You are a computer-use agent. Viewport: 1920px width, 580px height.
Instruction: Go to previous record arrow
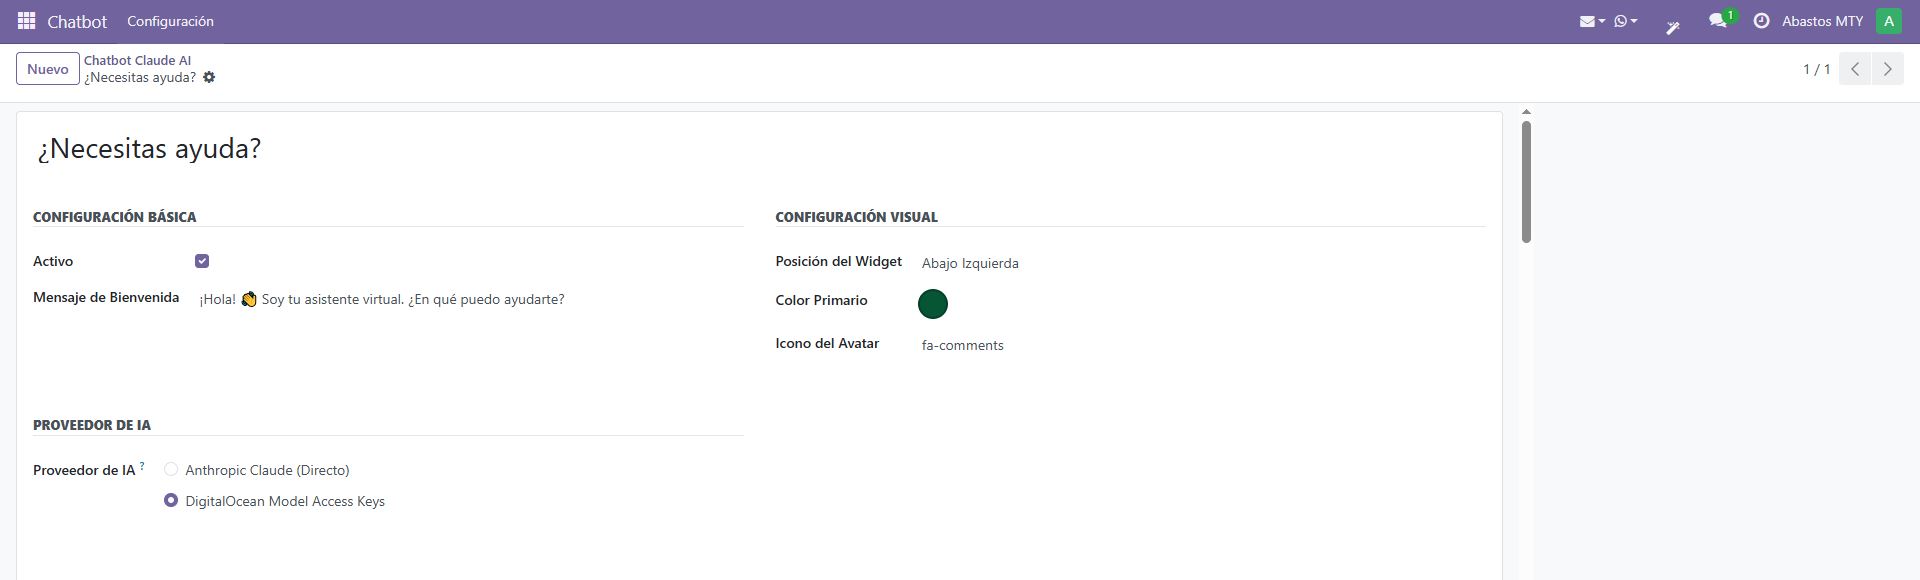1855,69
